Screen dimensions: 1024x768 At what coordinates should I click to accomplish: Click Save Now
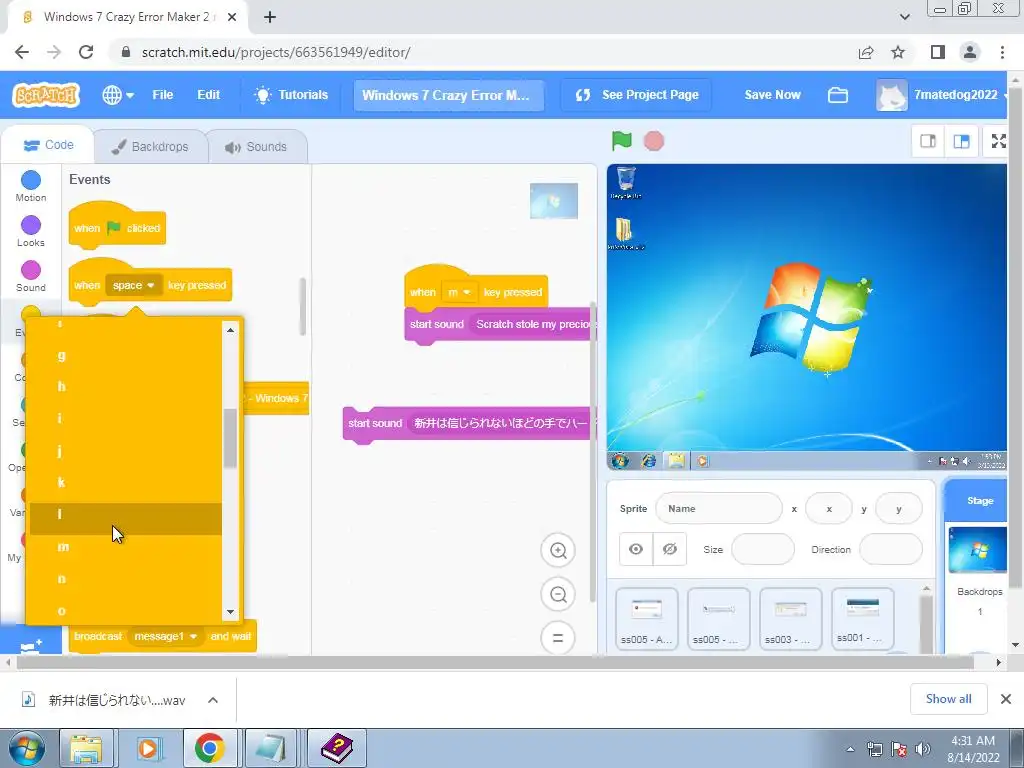pos(772,95)
